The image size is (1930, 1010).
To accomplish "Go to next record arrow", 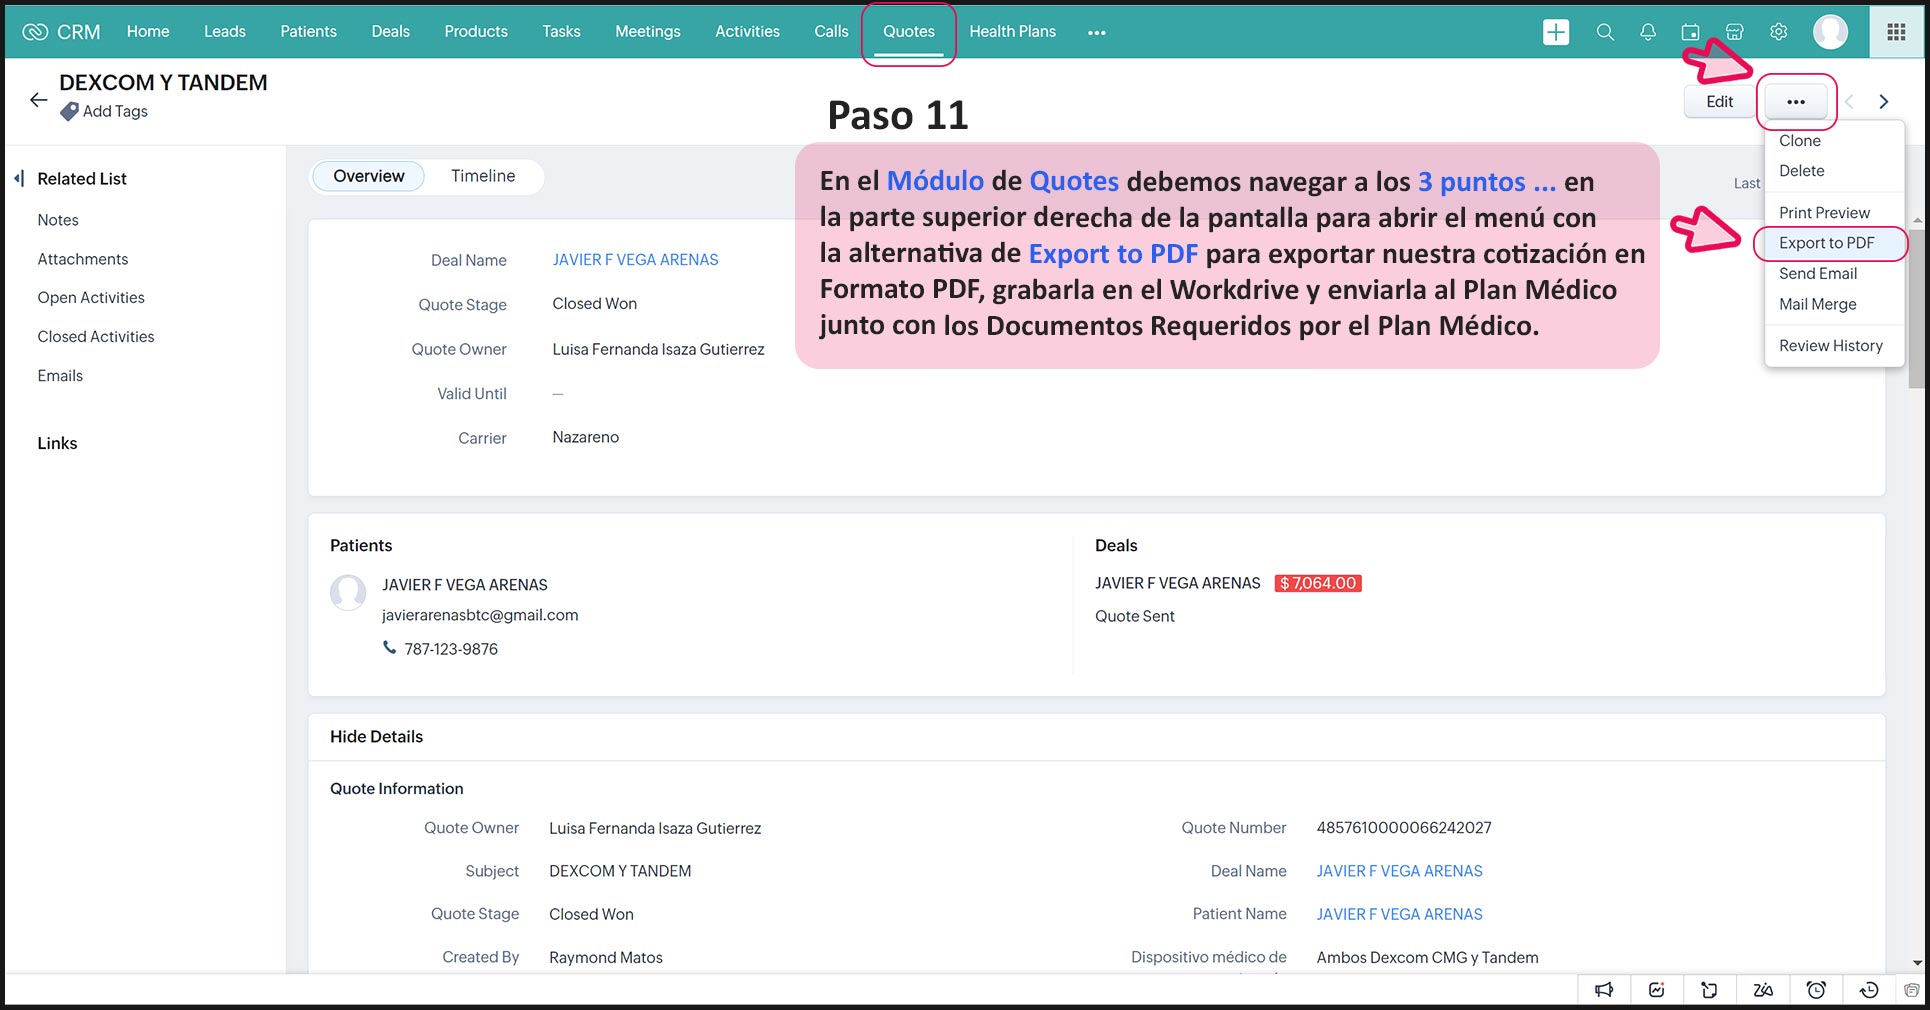I will tap(1884, 102).
